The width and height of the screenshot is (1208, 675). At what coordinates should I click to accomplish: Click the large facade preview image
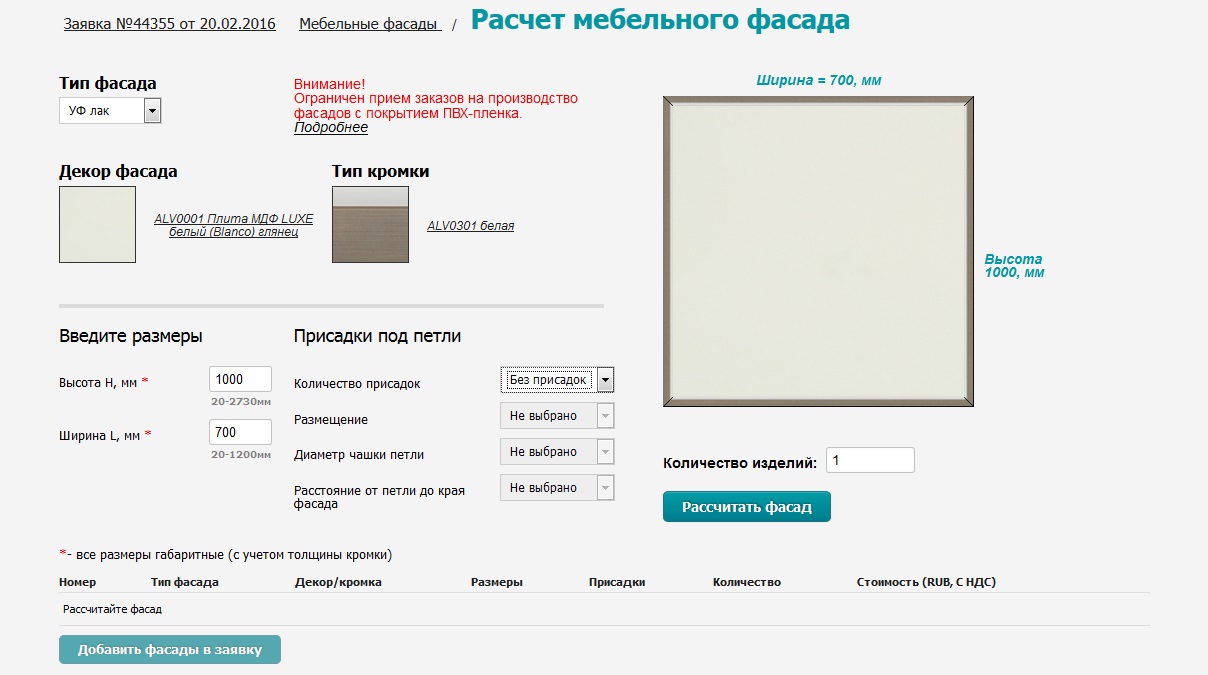818,252
